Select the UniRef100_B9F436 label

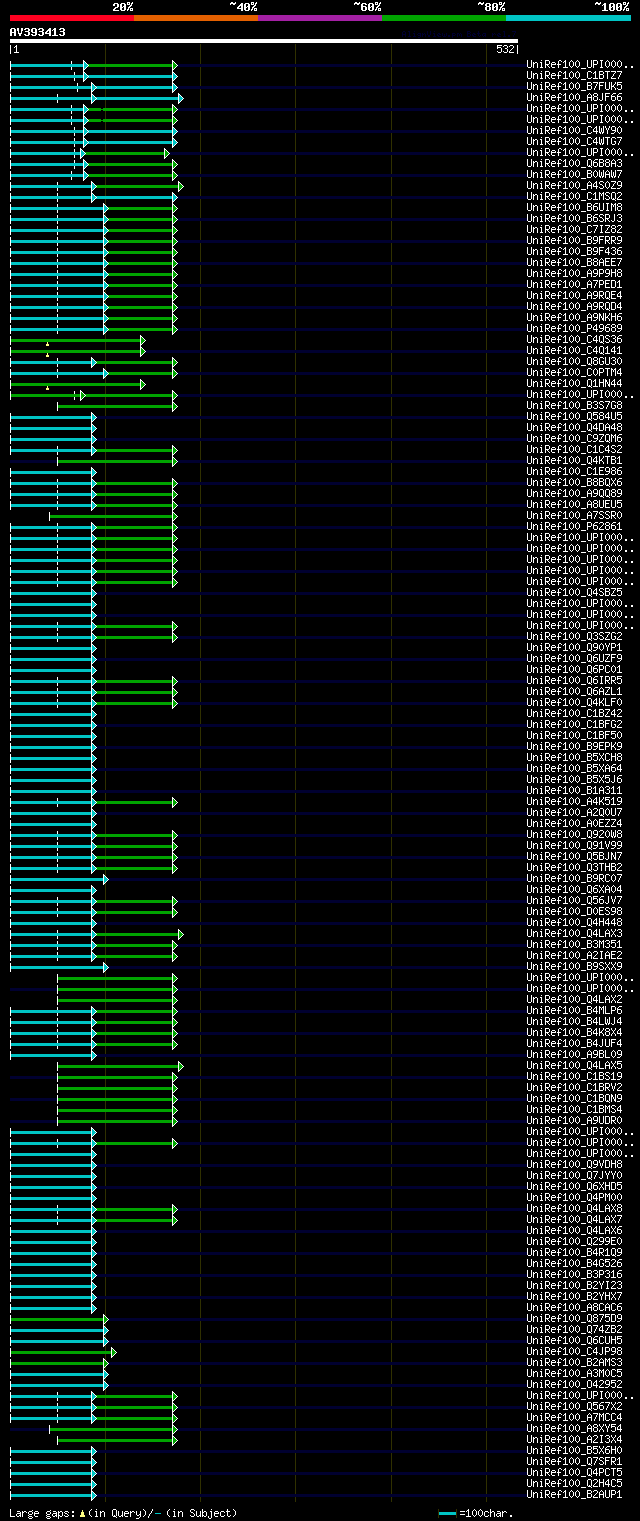[x=575, y=251]
